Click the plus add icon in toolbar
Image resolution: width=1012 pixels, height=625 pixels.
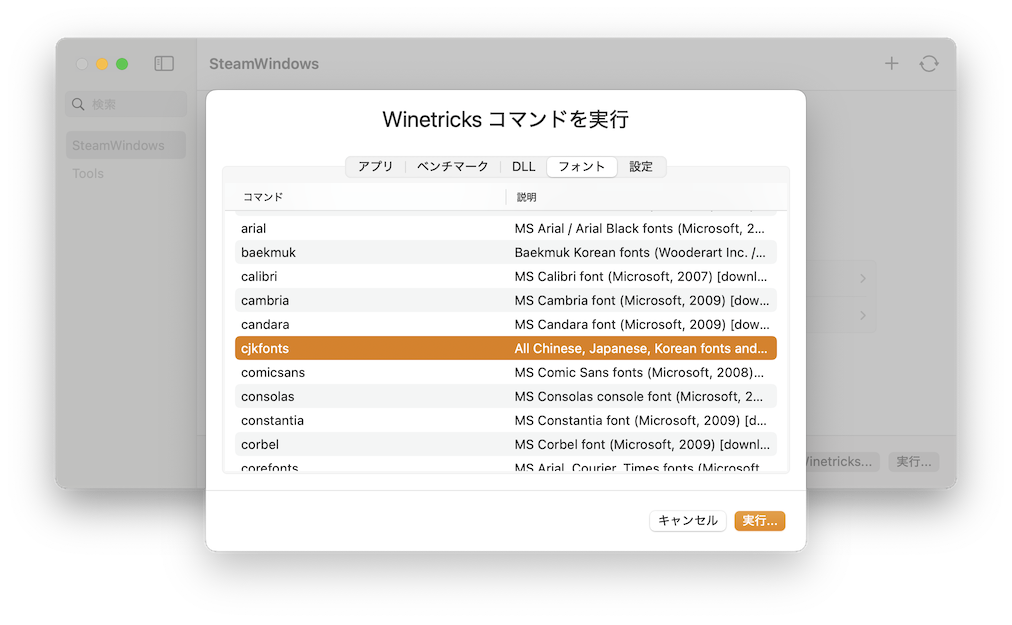pos(891,63)
